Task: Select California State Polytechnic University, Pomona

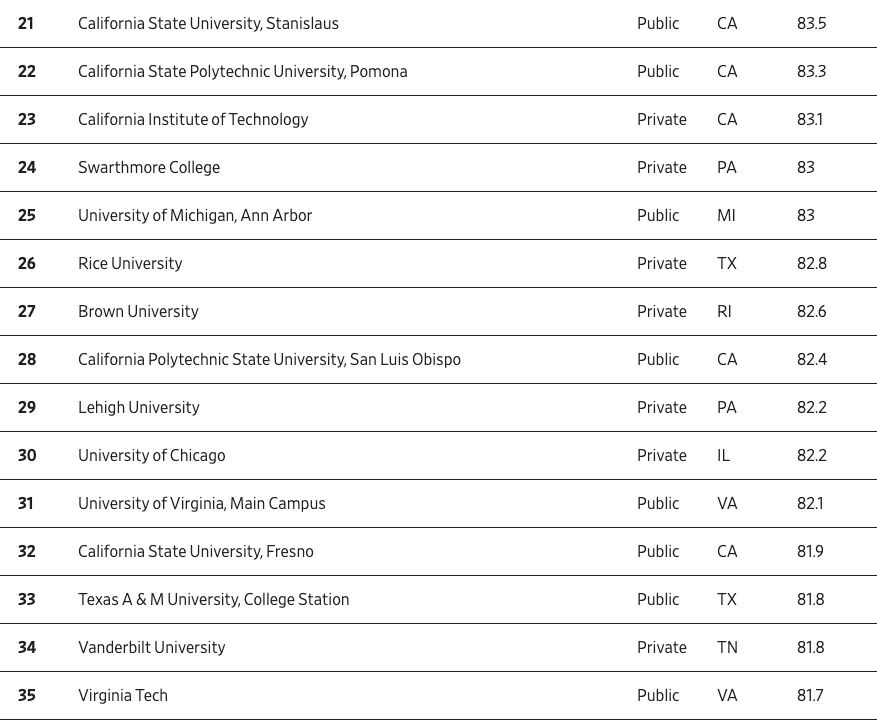Action: pyautogui.click(x=242, y=72)
